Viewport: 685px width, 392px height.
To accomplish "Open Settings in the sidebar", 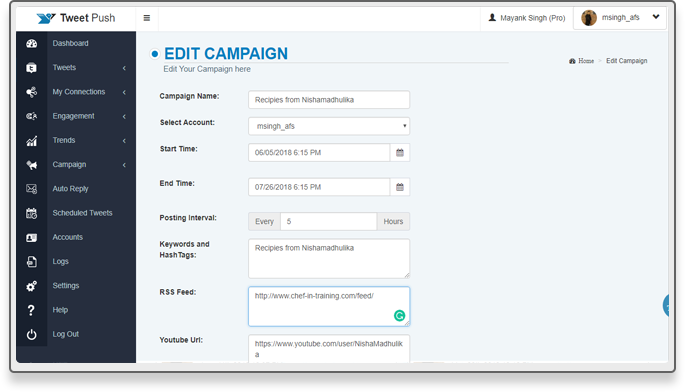I will 66,285.
